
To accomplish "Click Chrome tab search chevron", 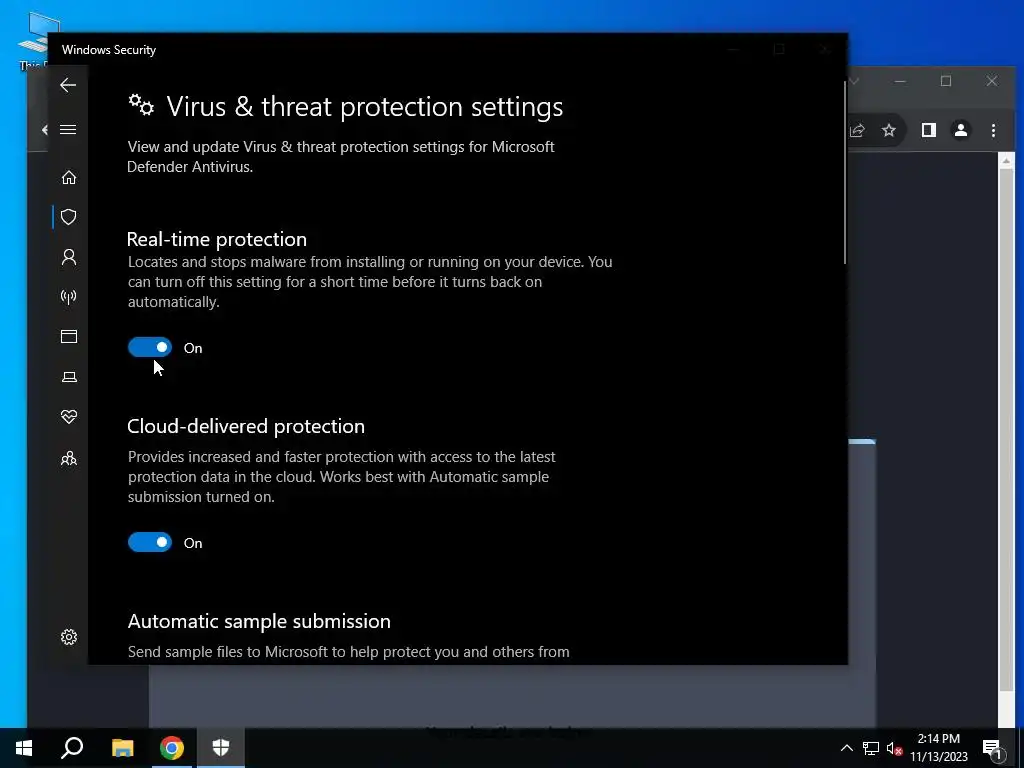I will pos(854,81).
